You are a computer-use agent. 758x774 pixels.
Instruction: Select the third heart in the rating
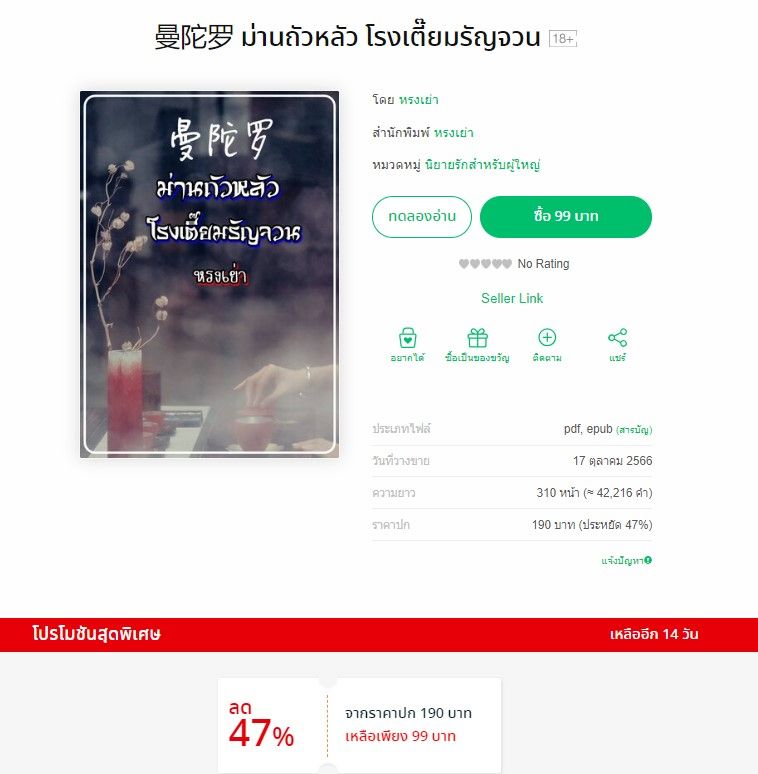click(x=486, y=264)
